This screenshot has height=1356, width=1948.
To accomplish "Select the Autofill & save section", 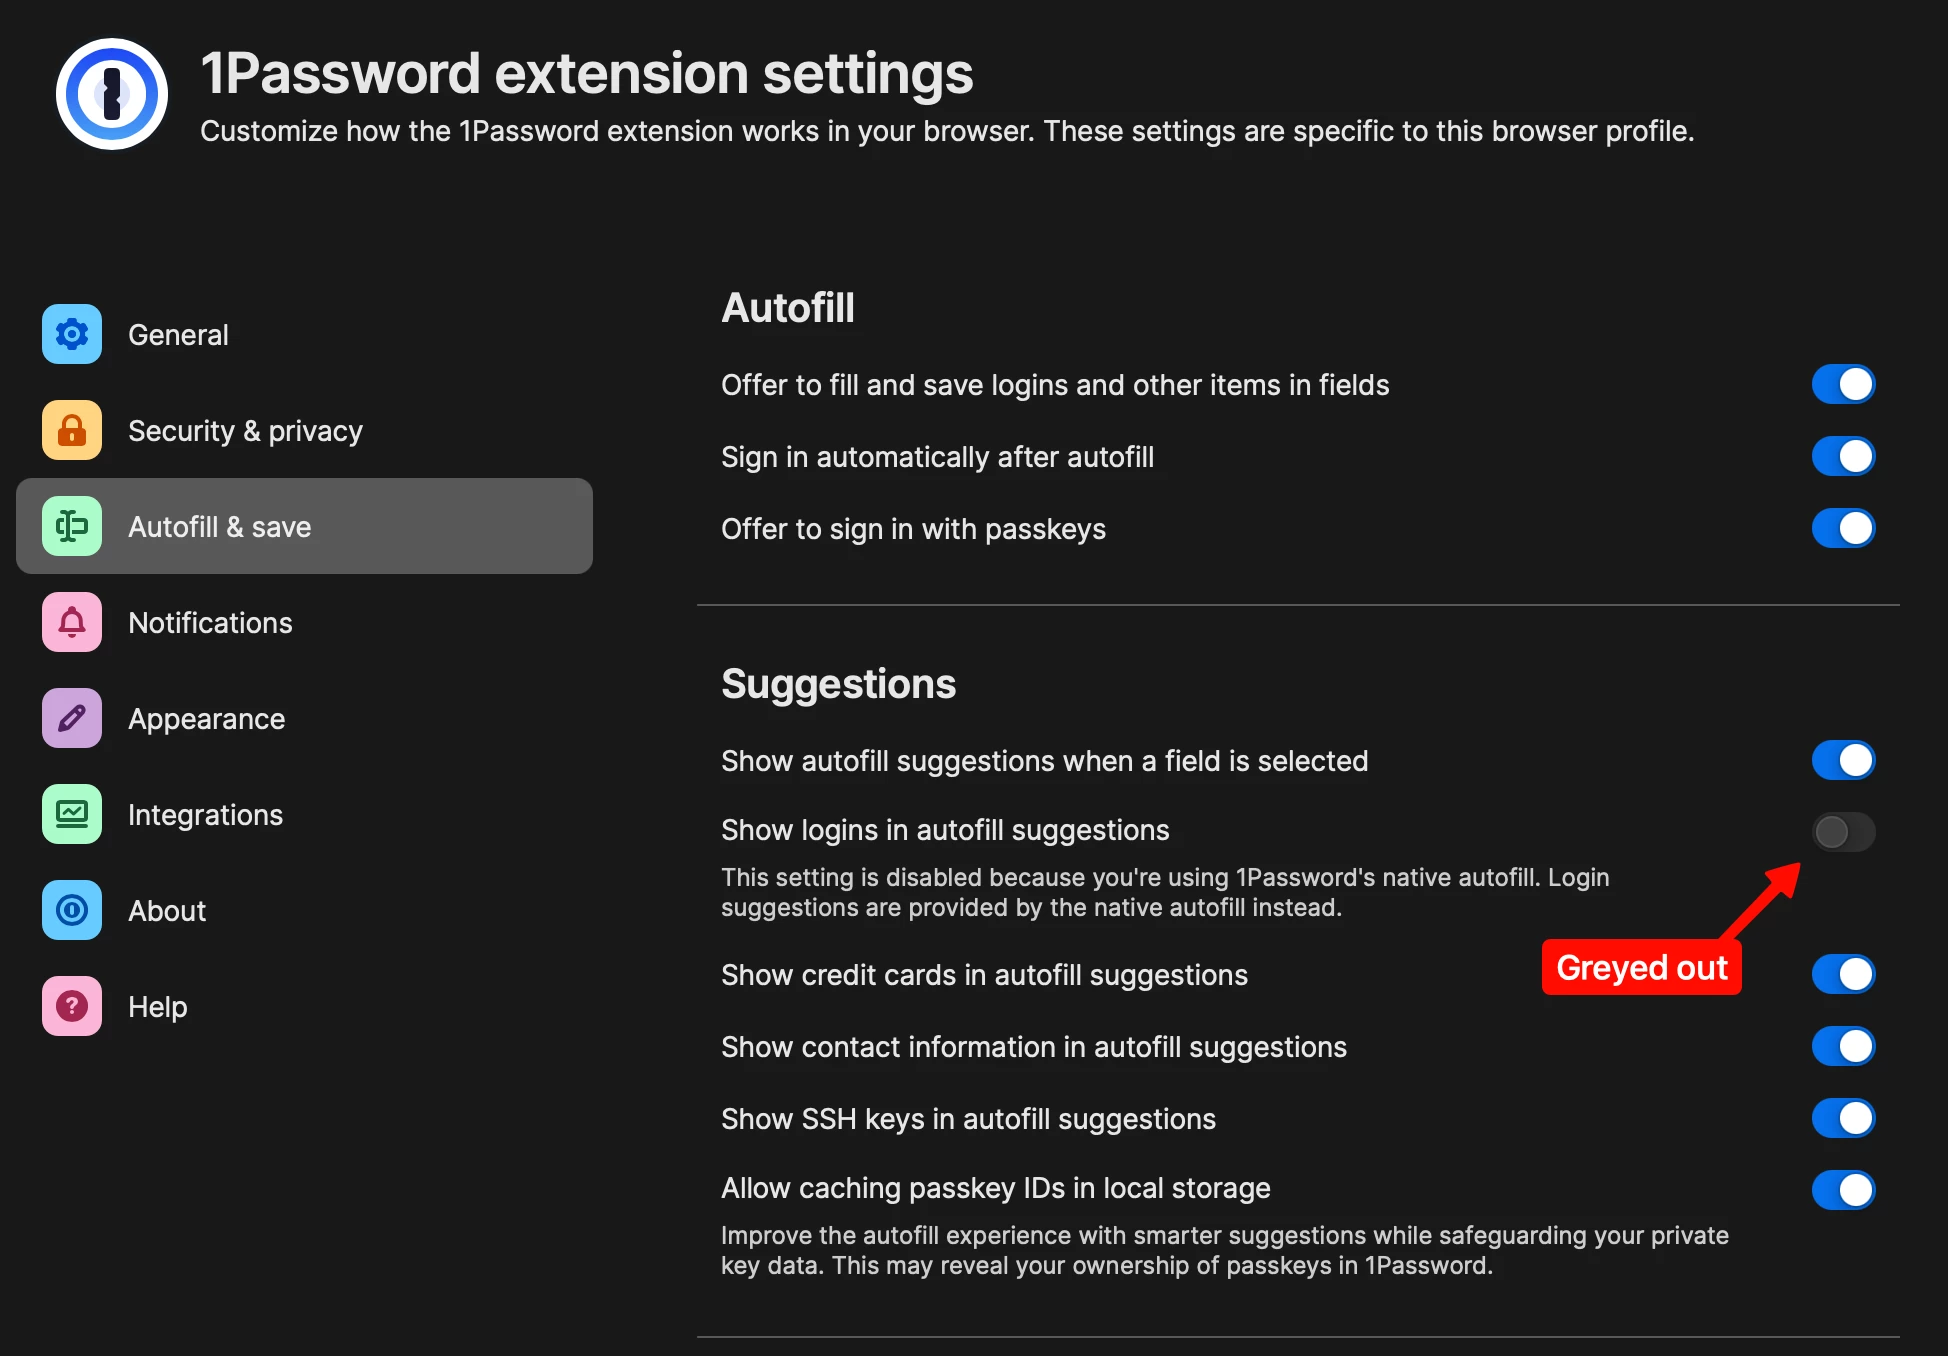I will (x=304, y=526).
